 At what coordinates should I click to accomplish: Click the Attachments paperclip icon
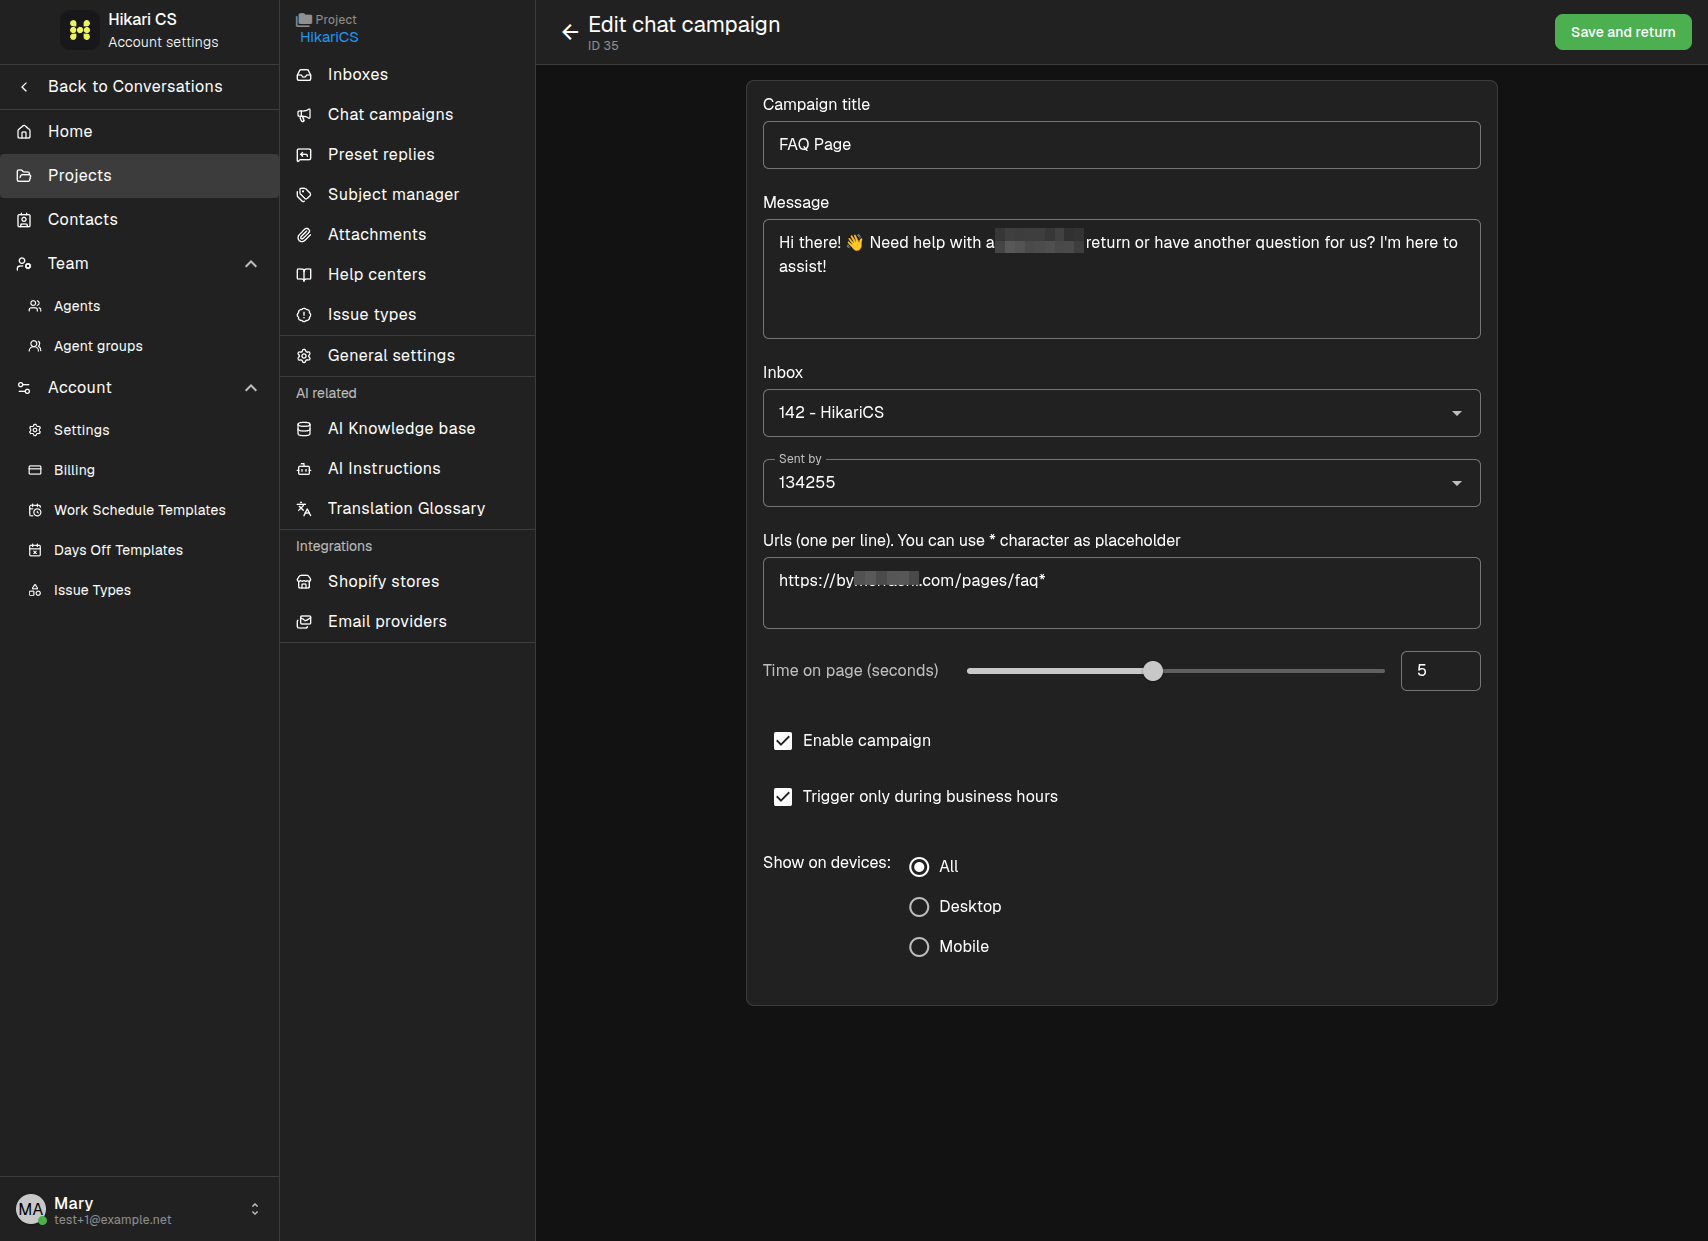304,235
